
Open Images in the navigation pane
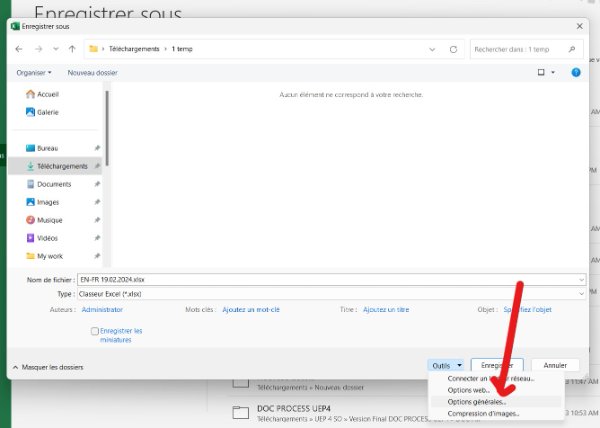coord(42,202)
